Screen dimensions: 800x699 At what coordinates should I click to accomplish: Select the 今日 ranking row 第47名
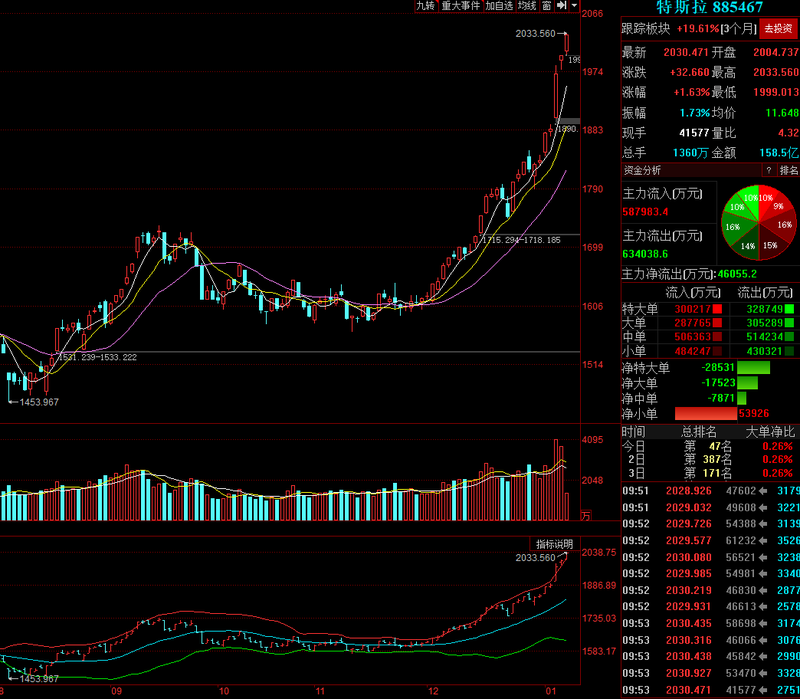[x=710, y=446]
